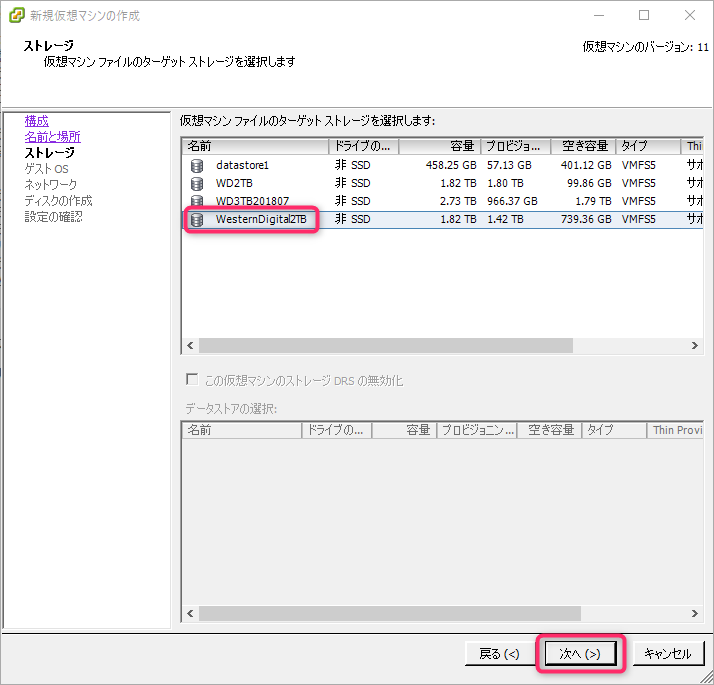
Task: Click upper table horizontal scrollbar right arrow
Action: pyautogui.click(x=694, y=346)
